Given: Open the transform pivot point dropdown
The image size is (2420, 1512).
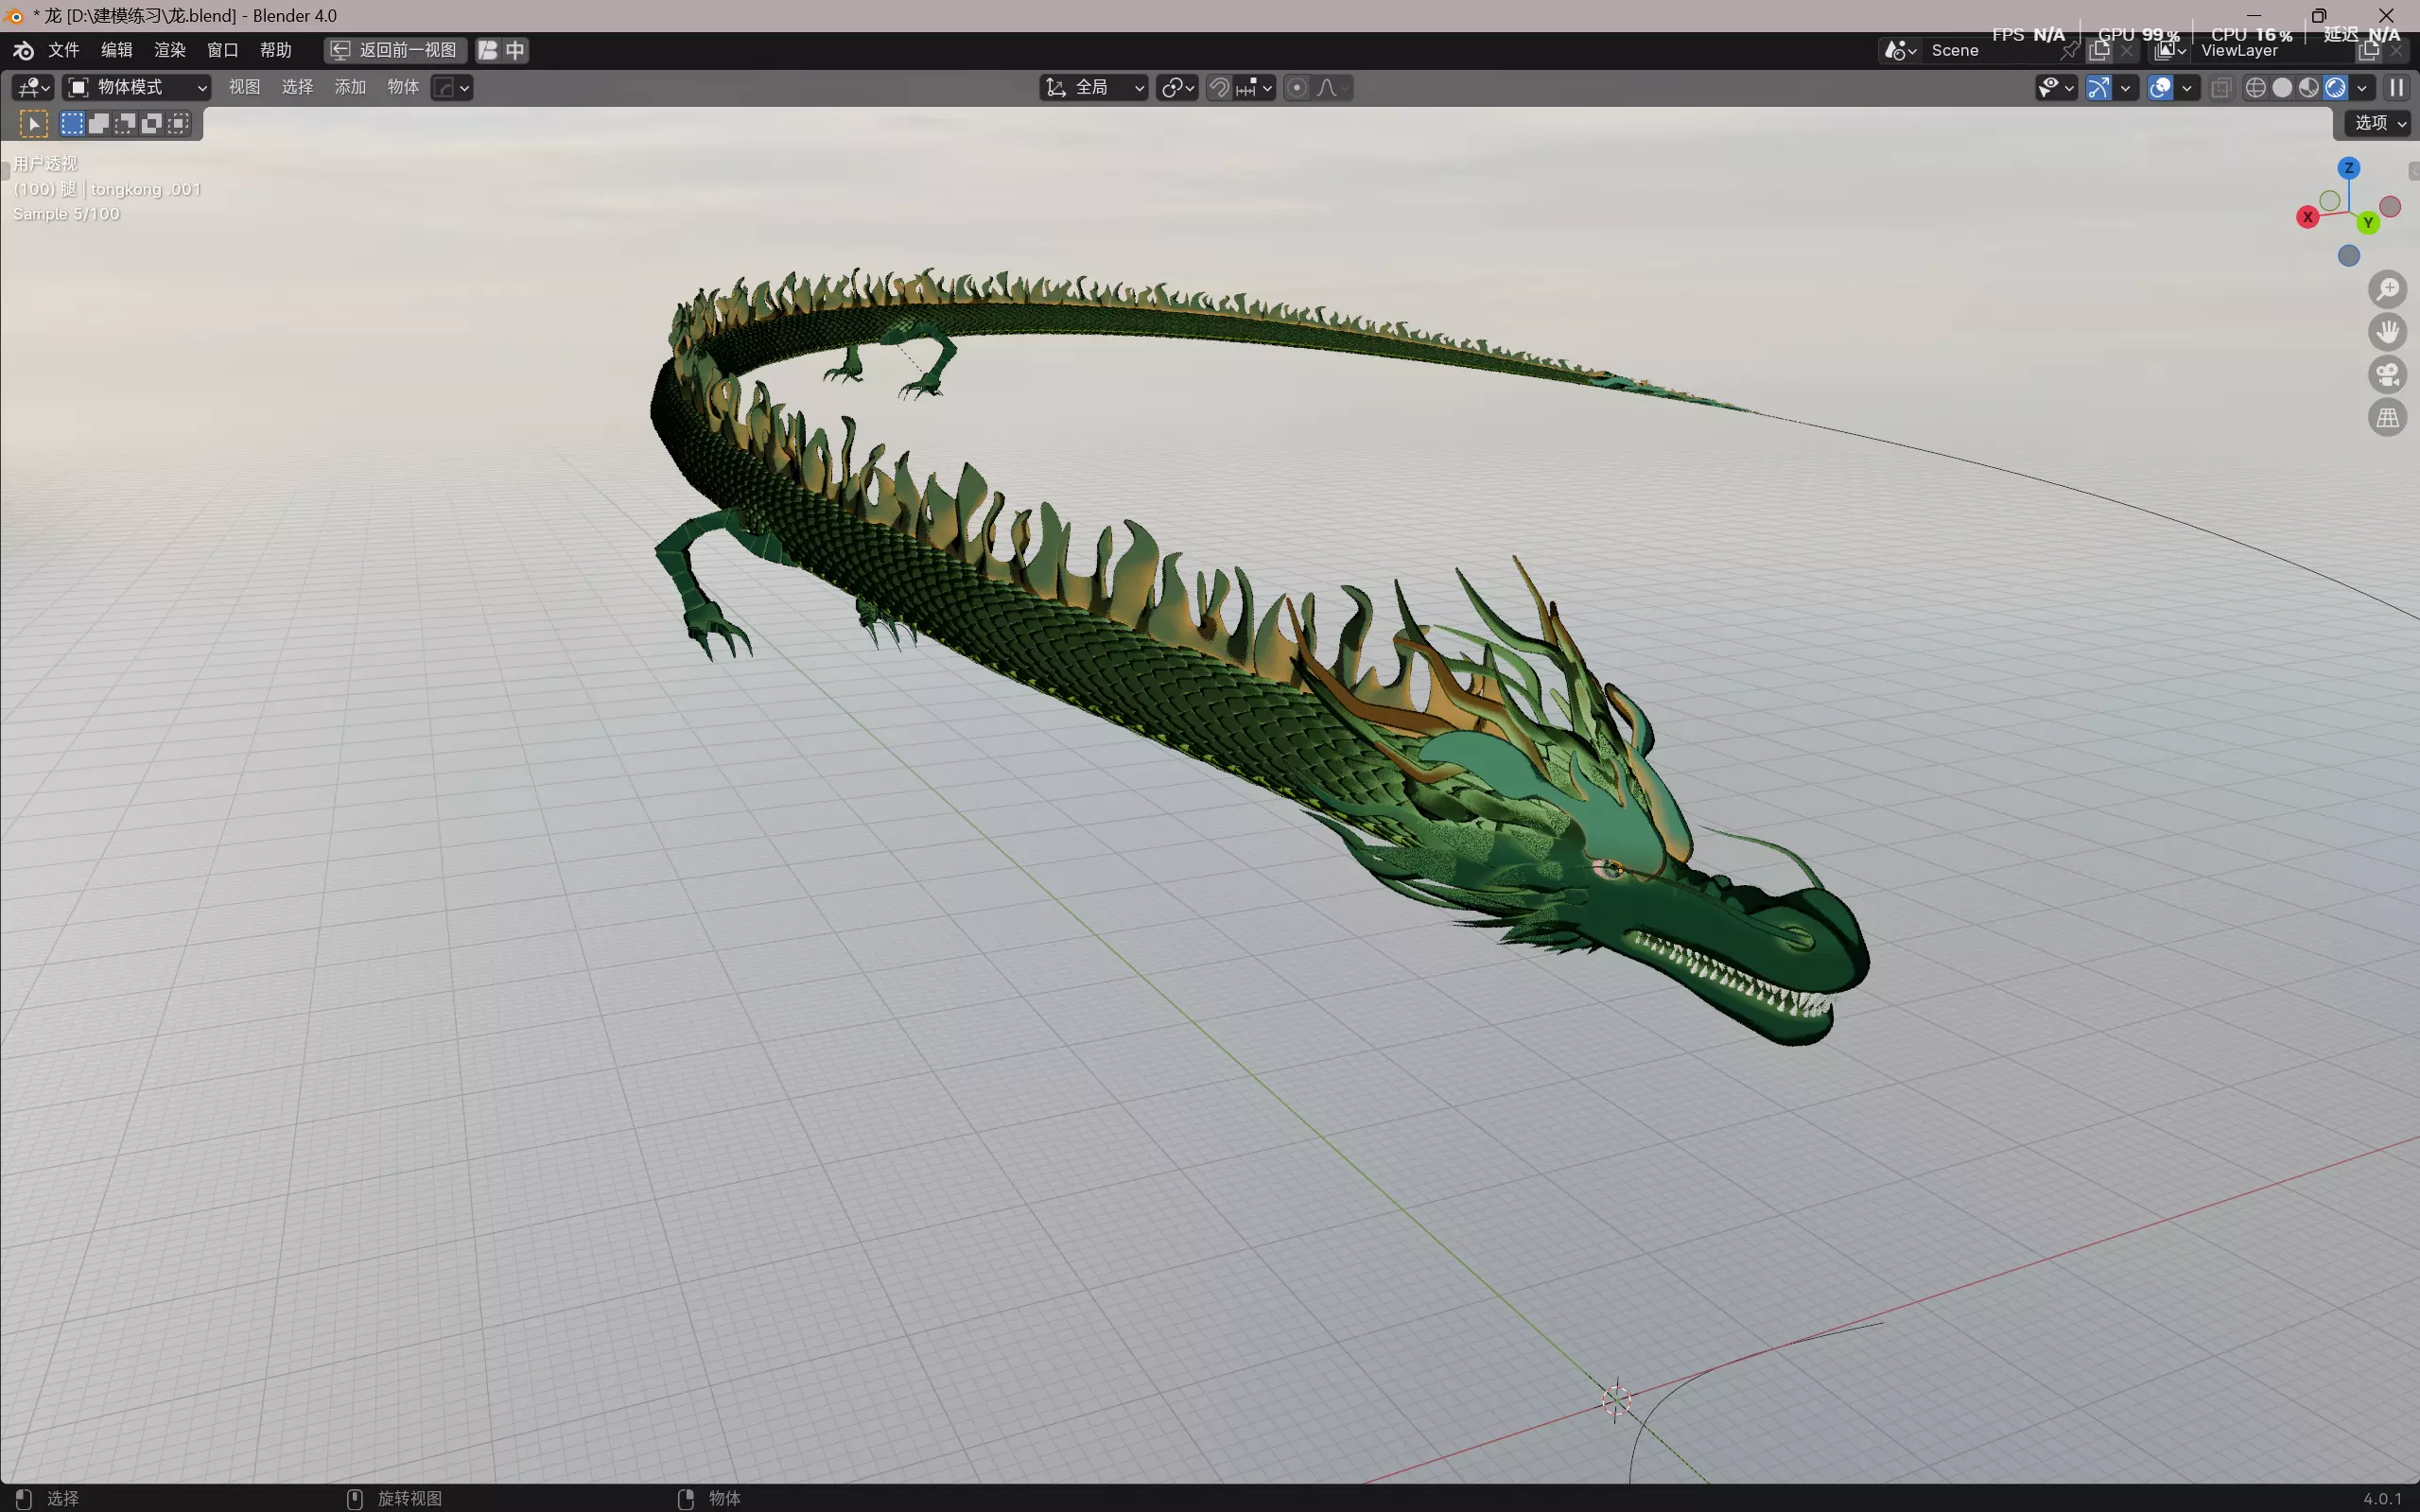Looking at the screenshot, I should (x=1177, y=88).
